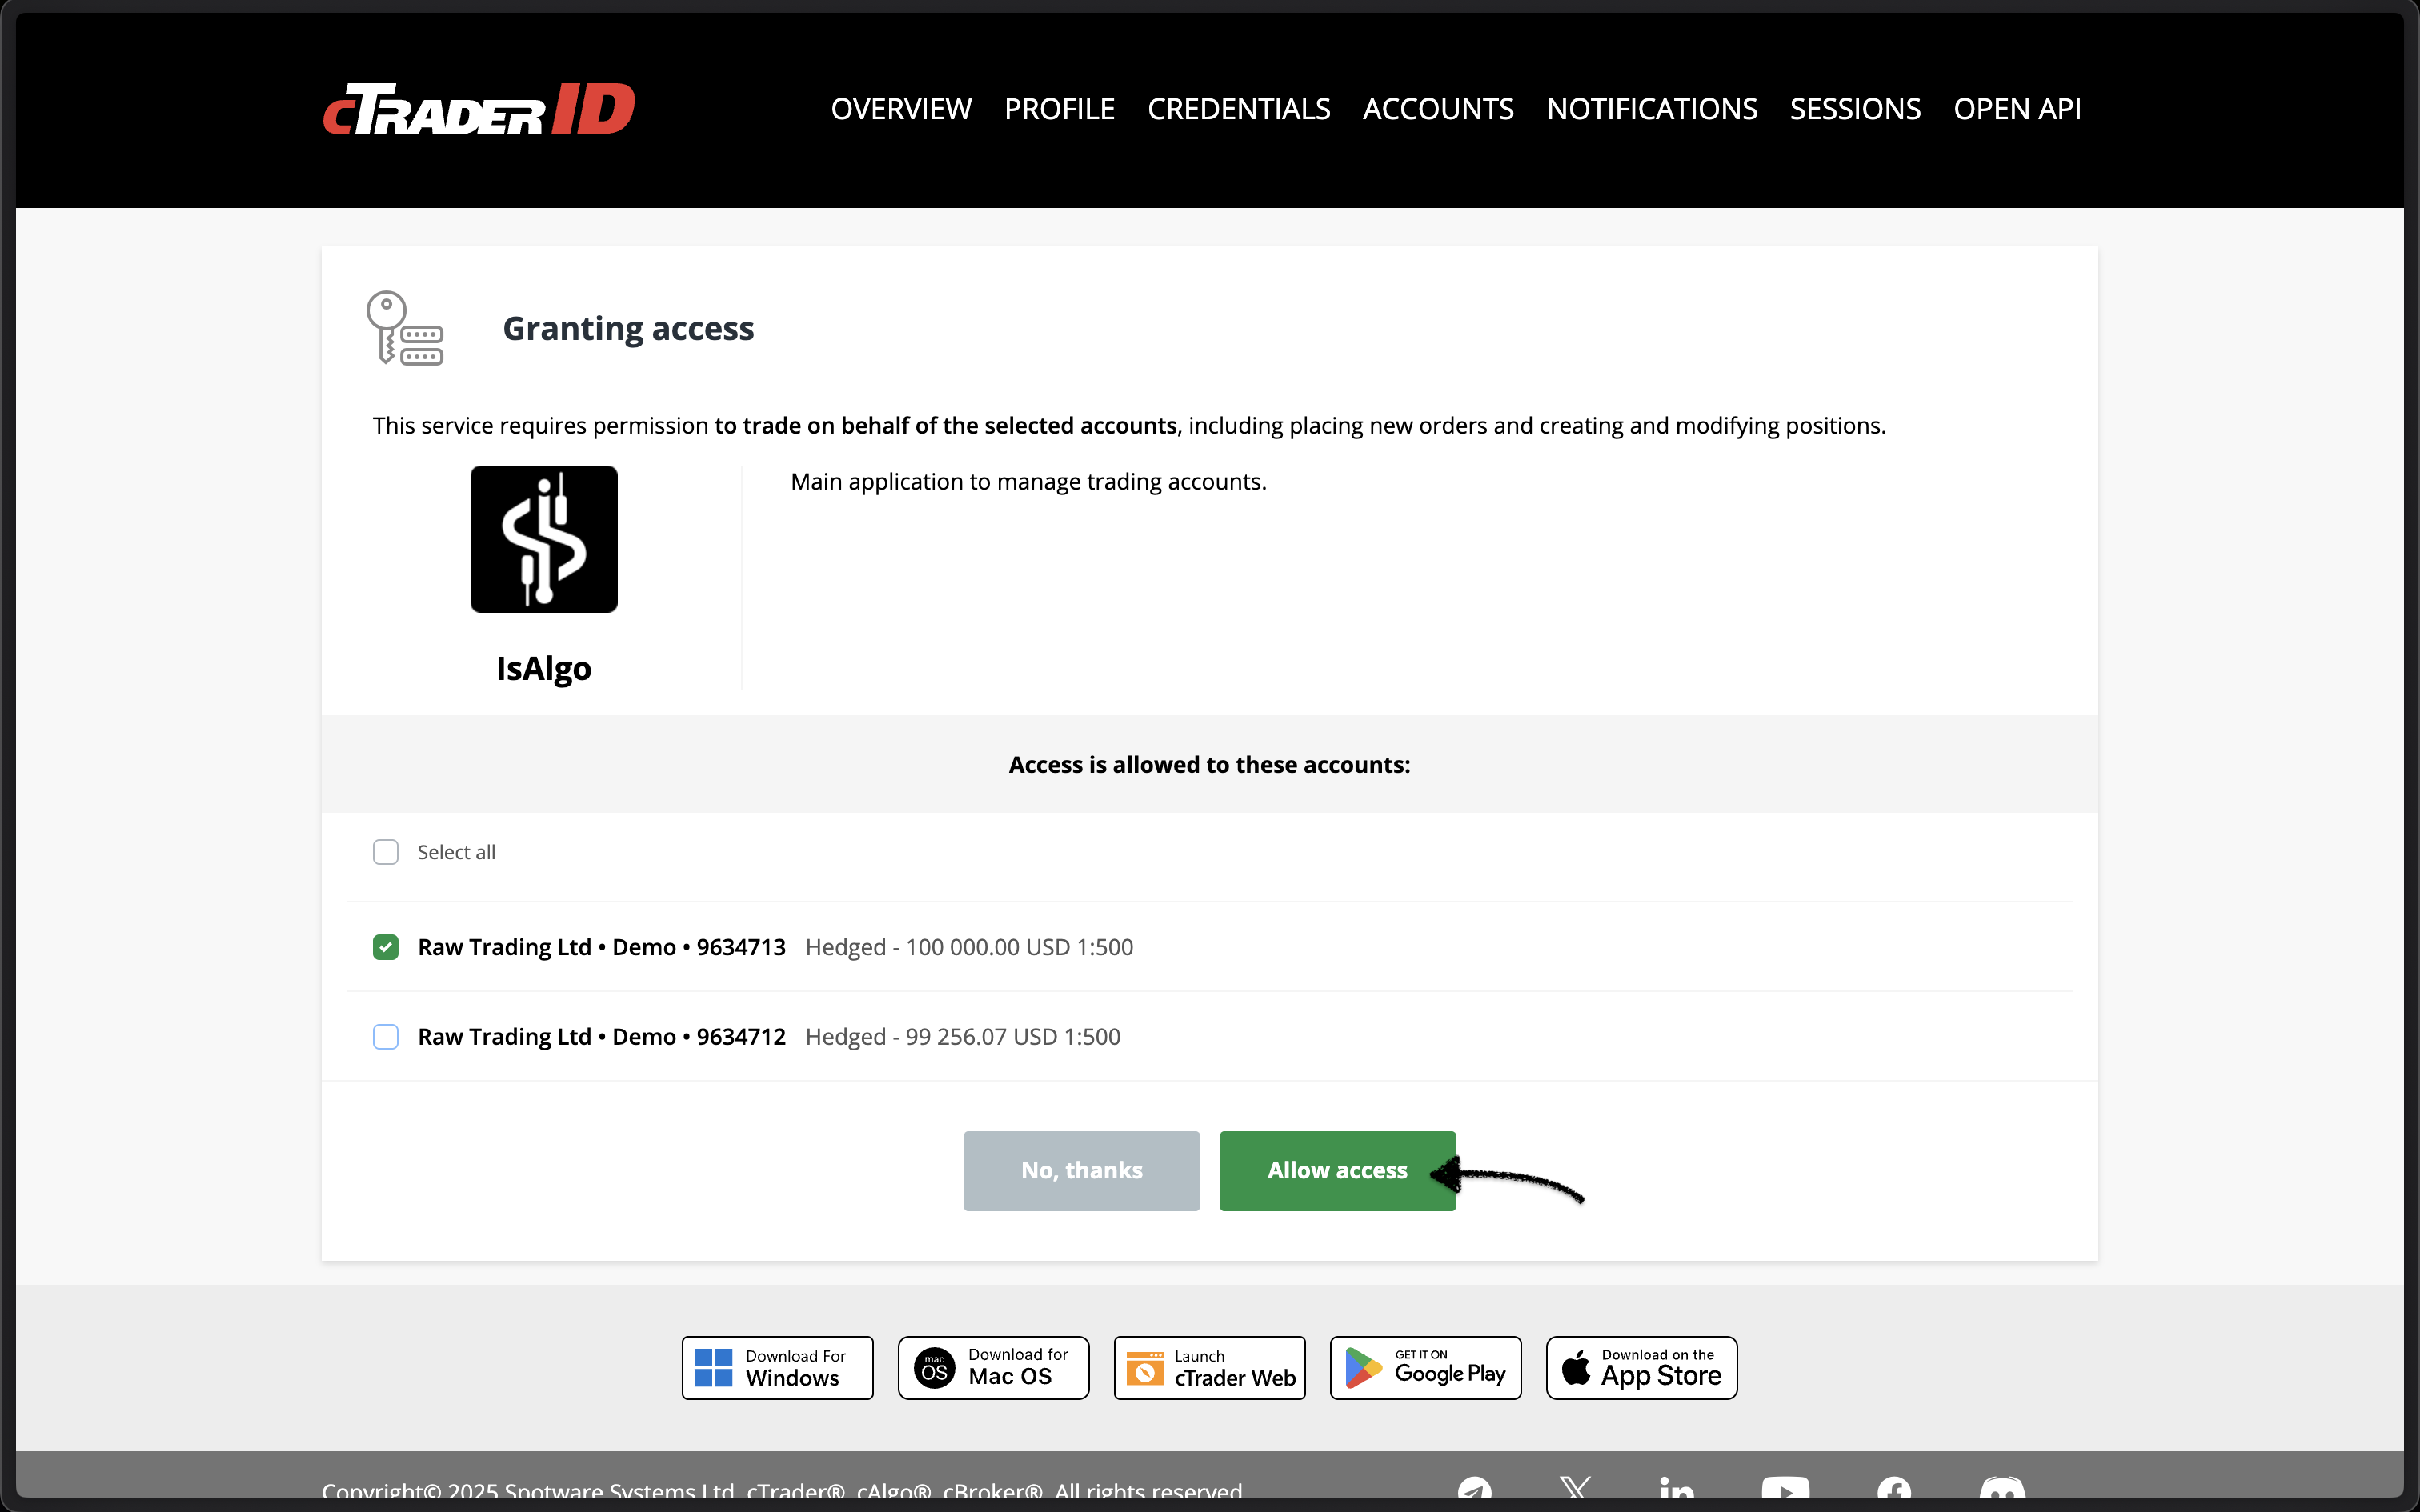The height and width of the screenshot is (1512, 2420).
Task: Open the ACCOUNTS menu item
Action: 1438,108
